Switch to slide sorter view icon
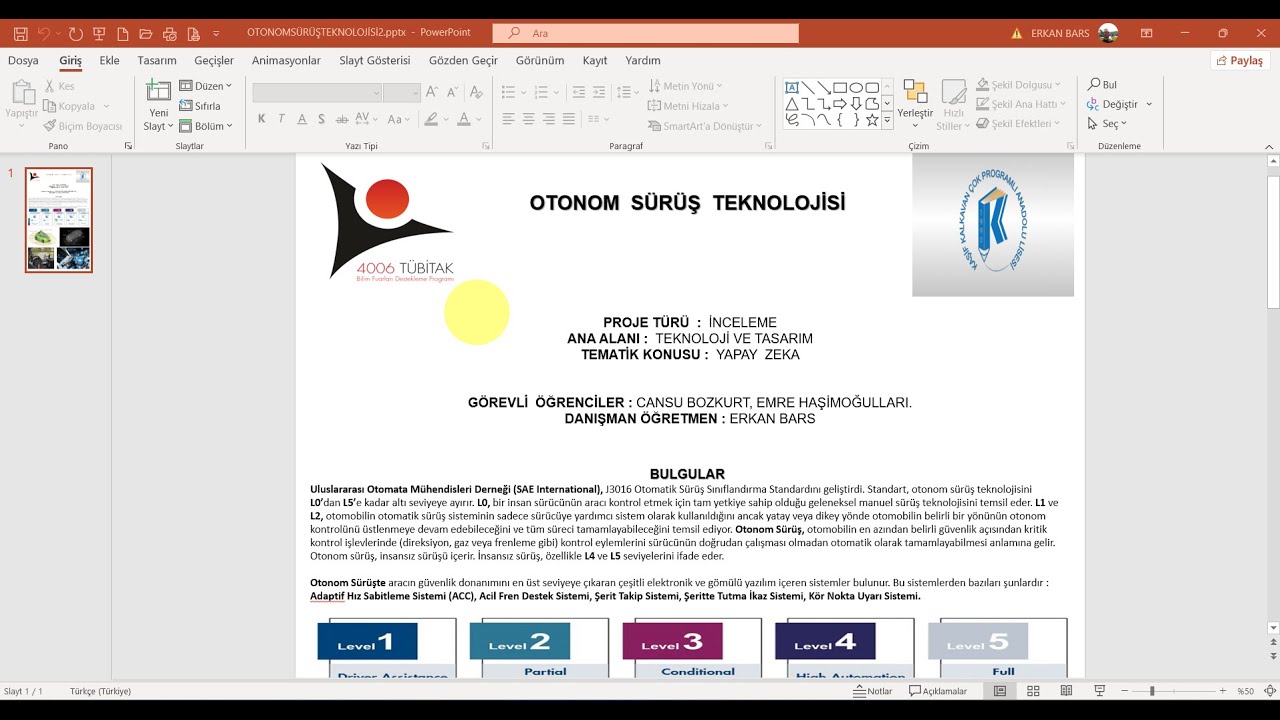The image size is (1280, 720). (x=1033, y=691)
